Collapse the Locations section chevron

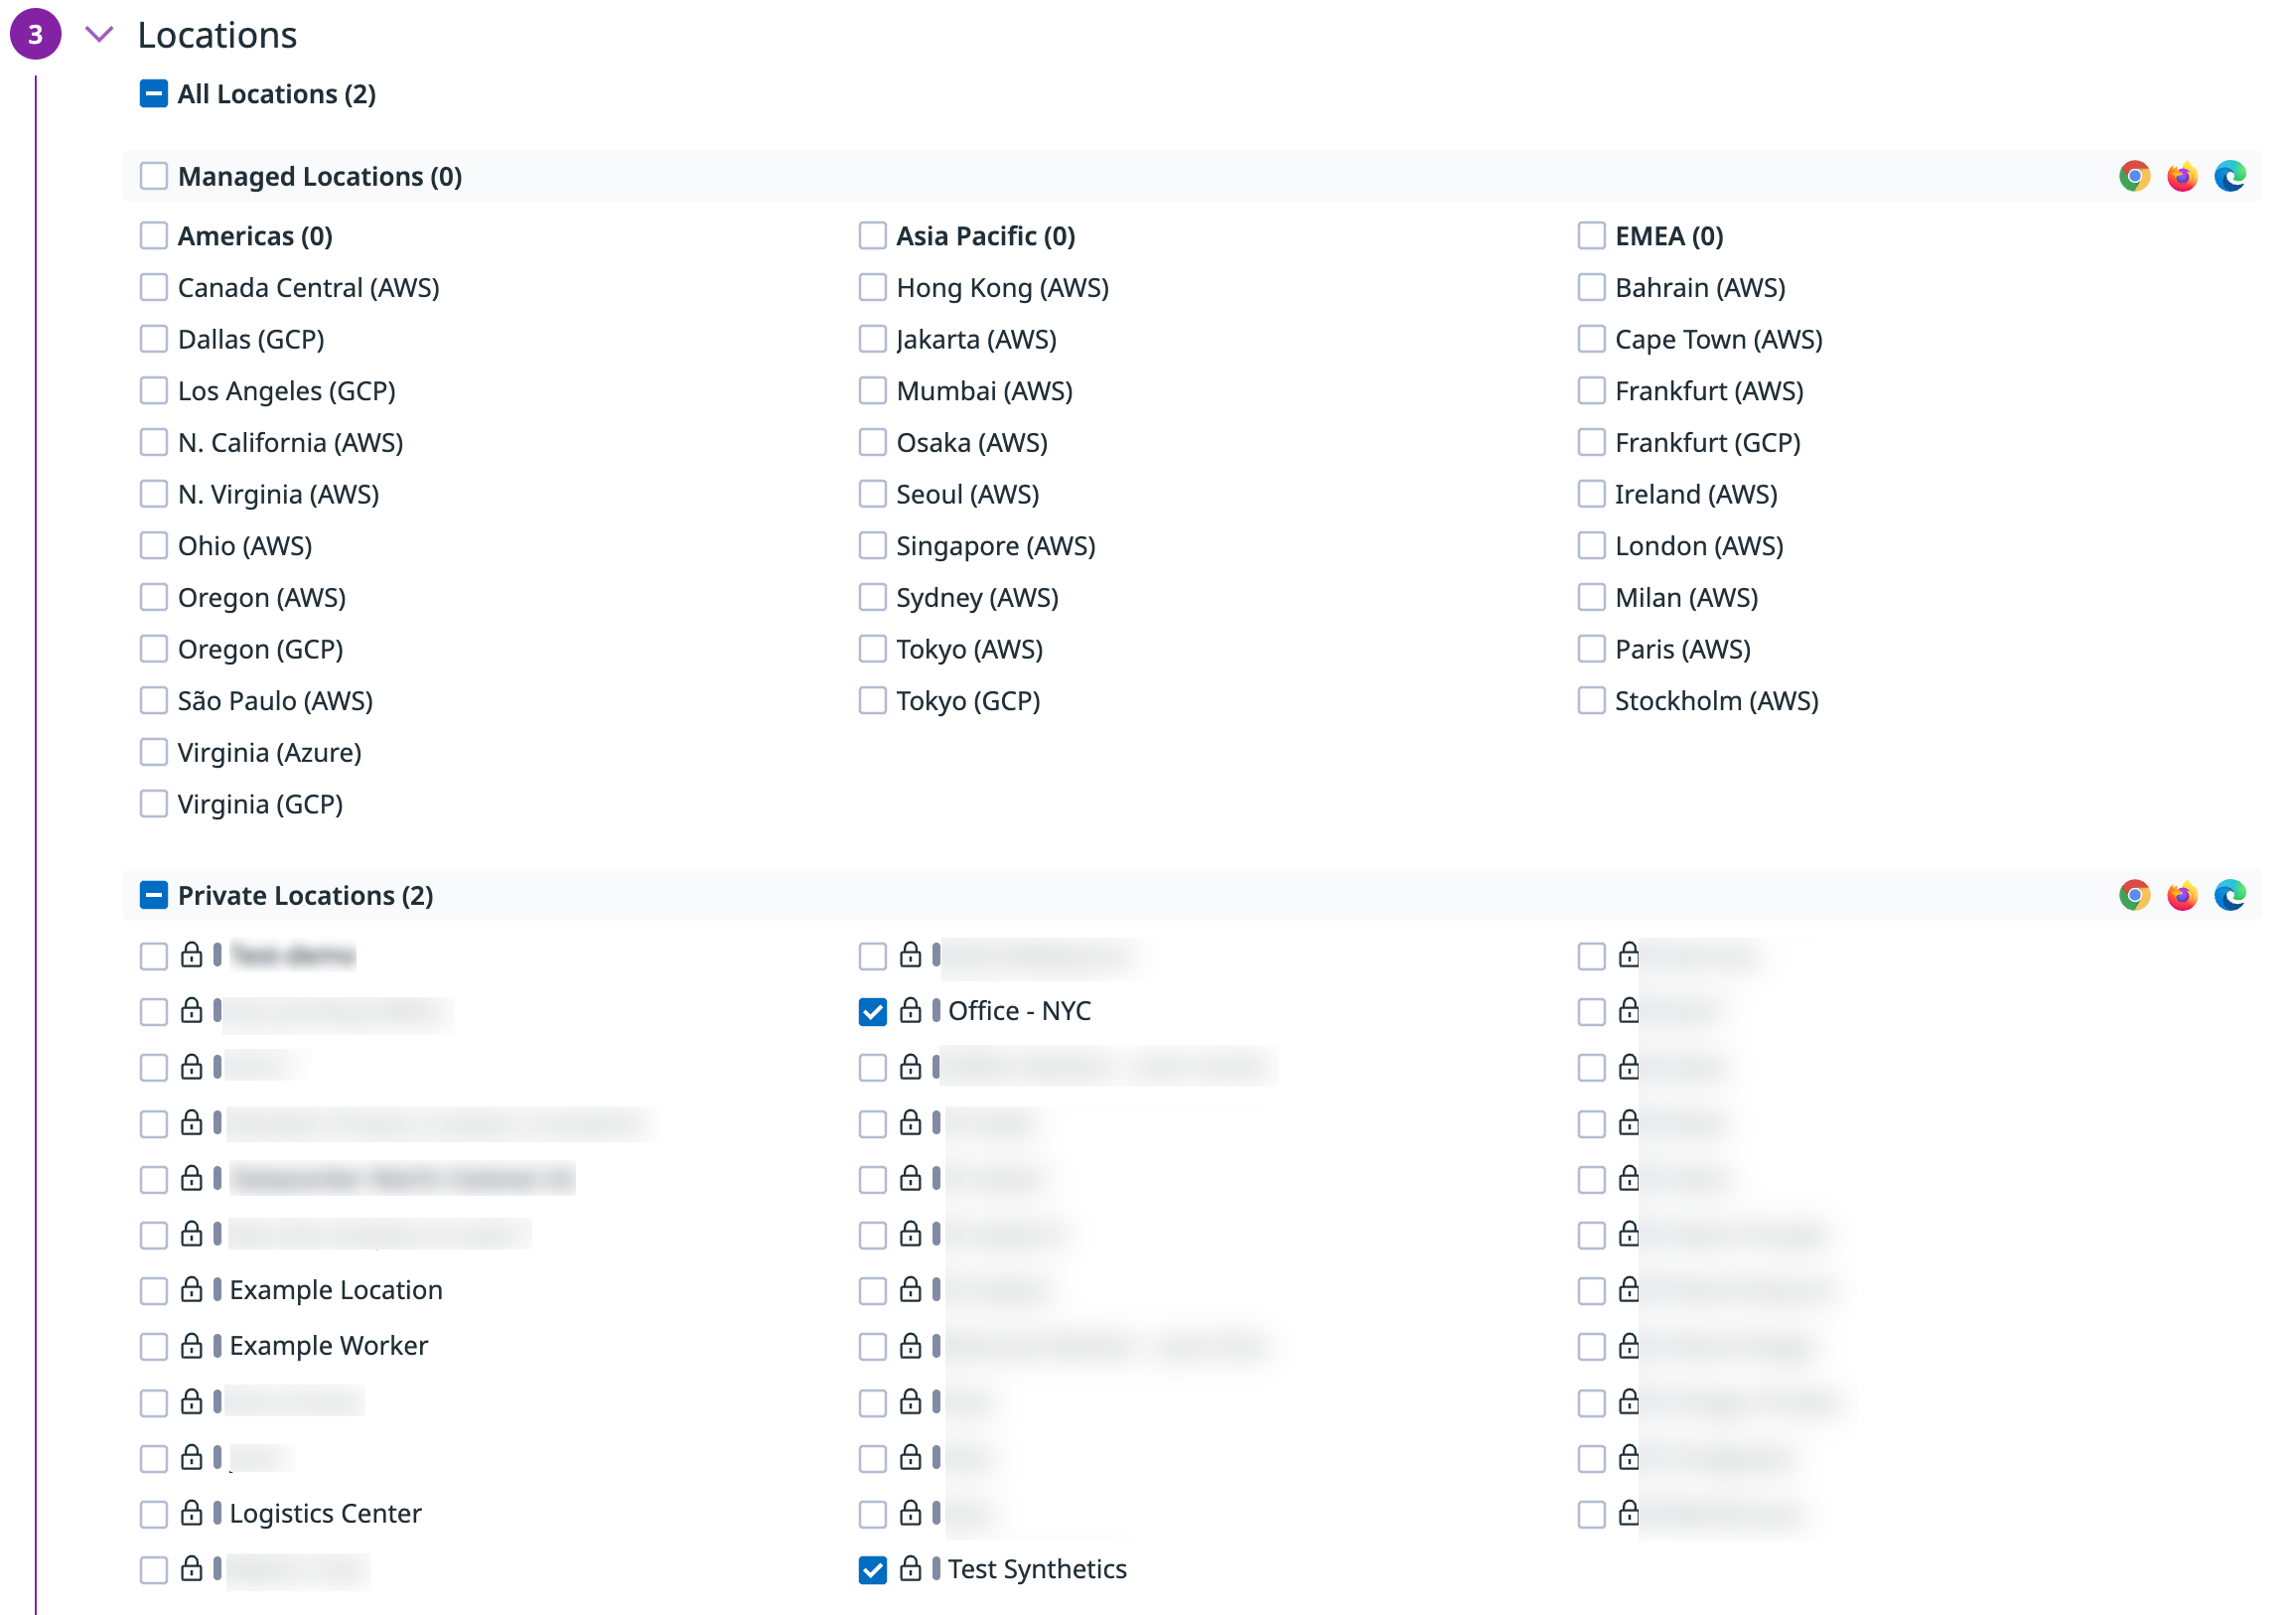pyautogui.click(x=99, y=35)
